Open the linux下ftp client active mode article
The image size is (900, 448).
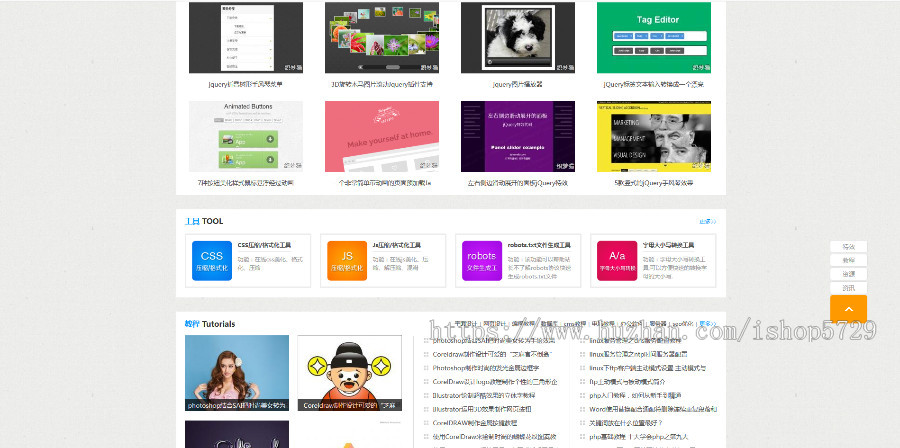coord(647,368)
